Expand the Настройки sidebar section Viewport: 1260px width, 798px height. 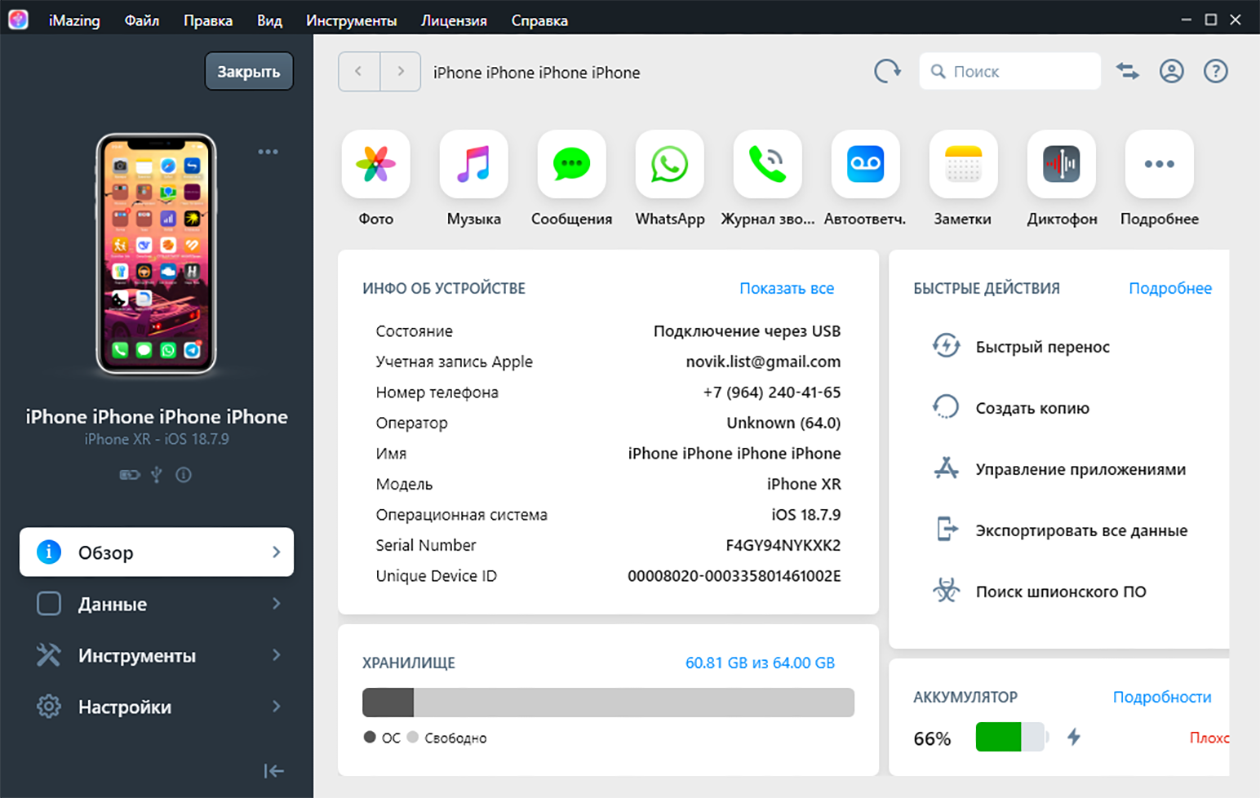(157, 707)
